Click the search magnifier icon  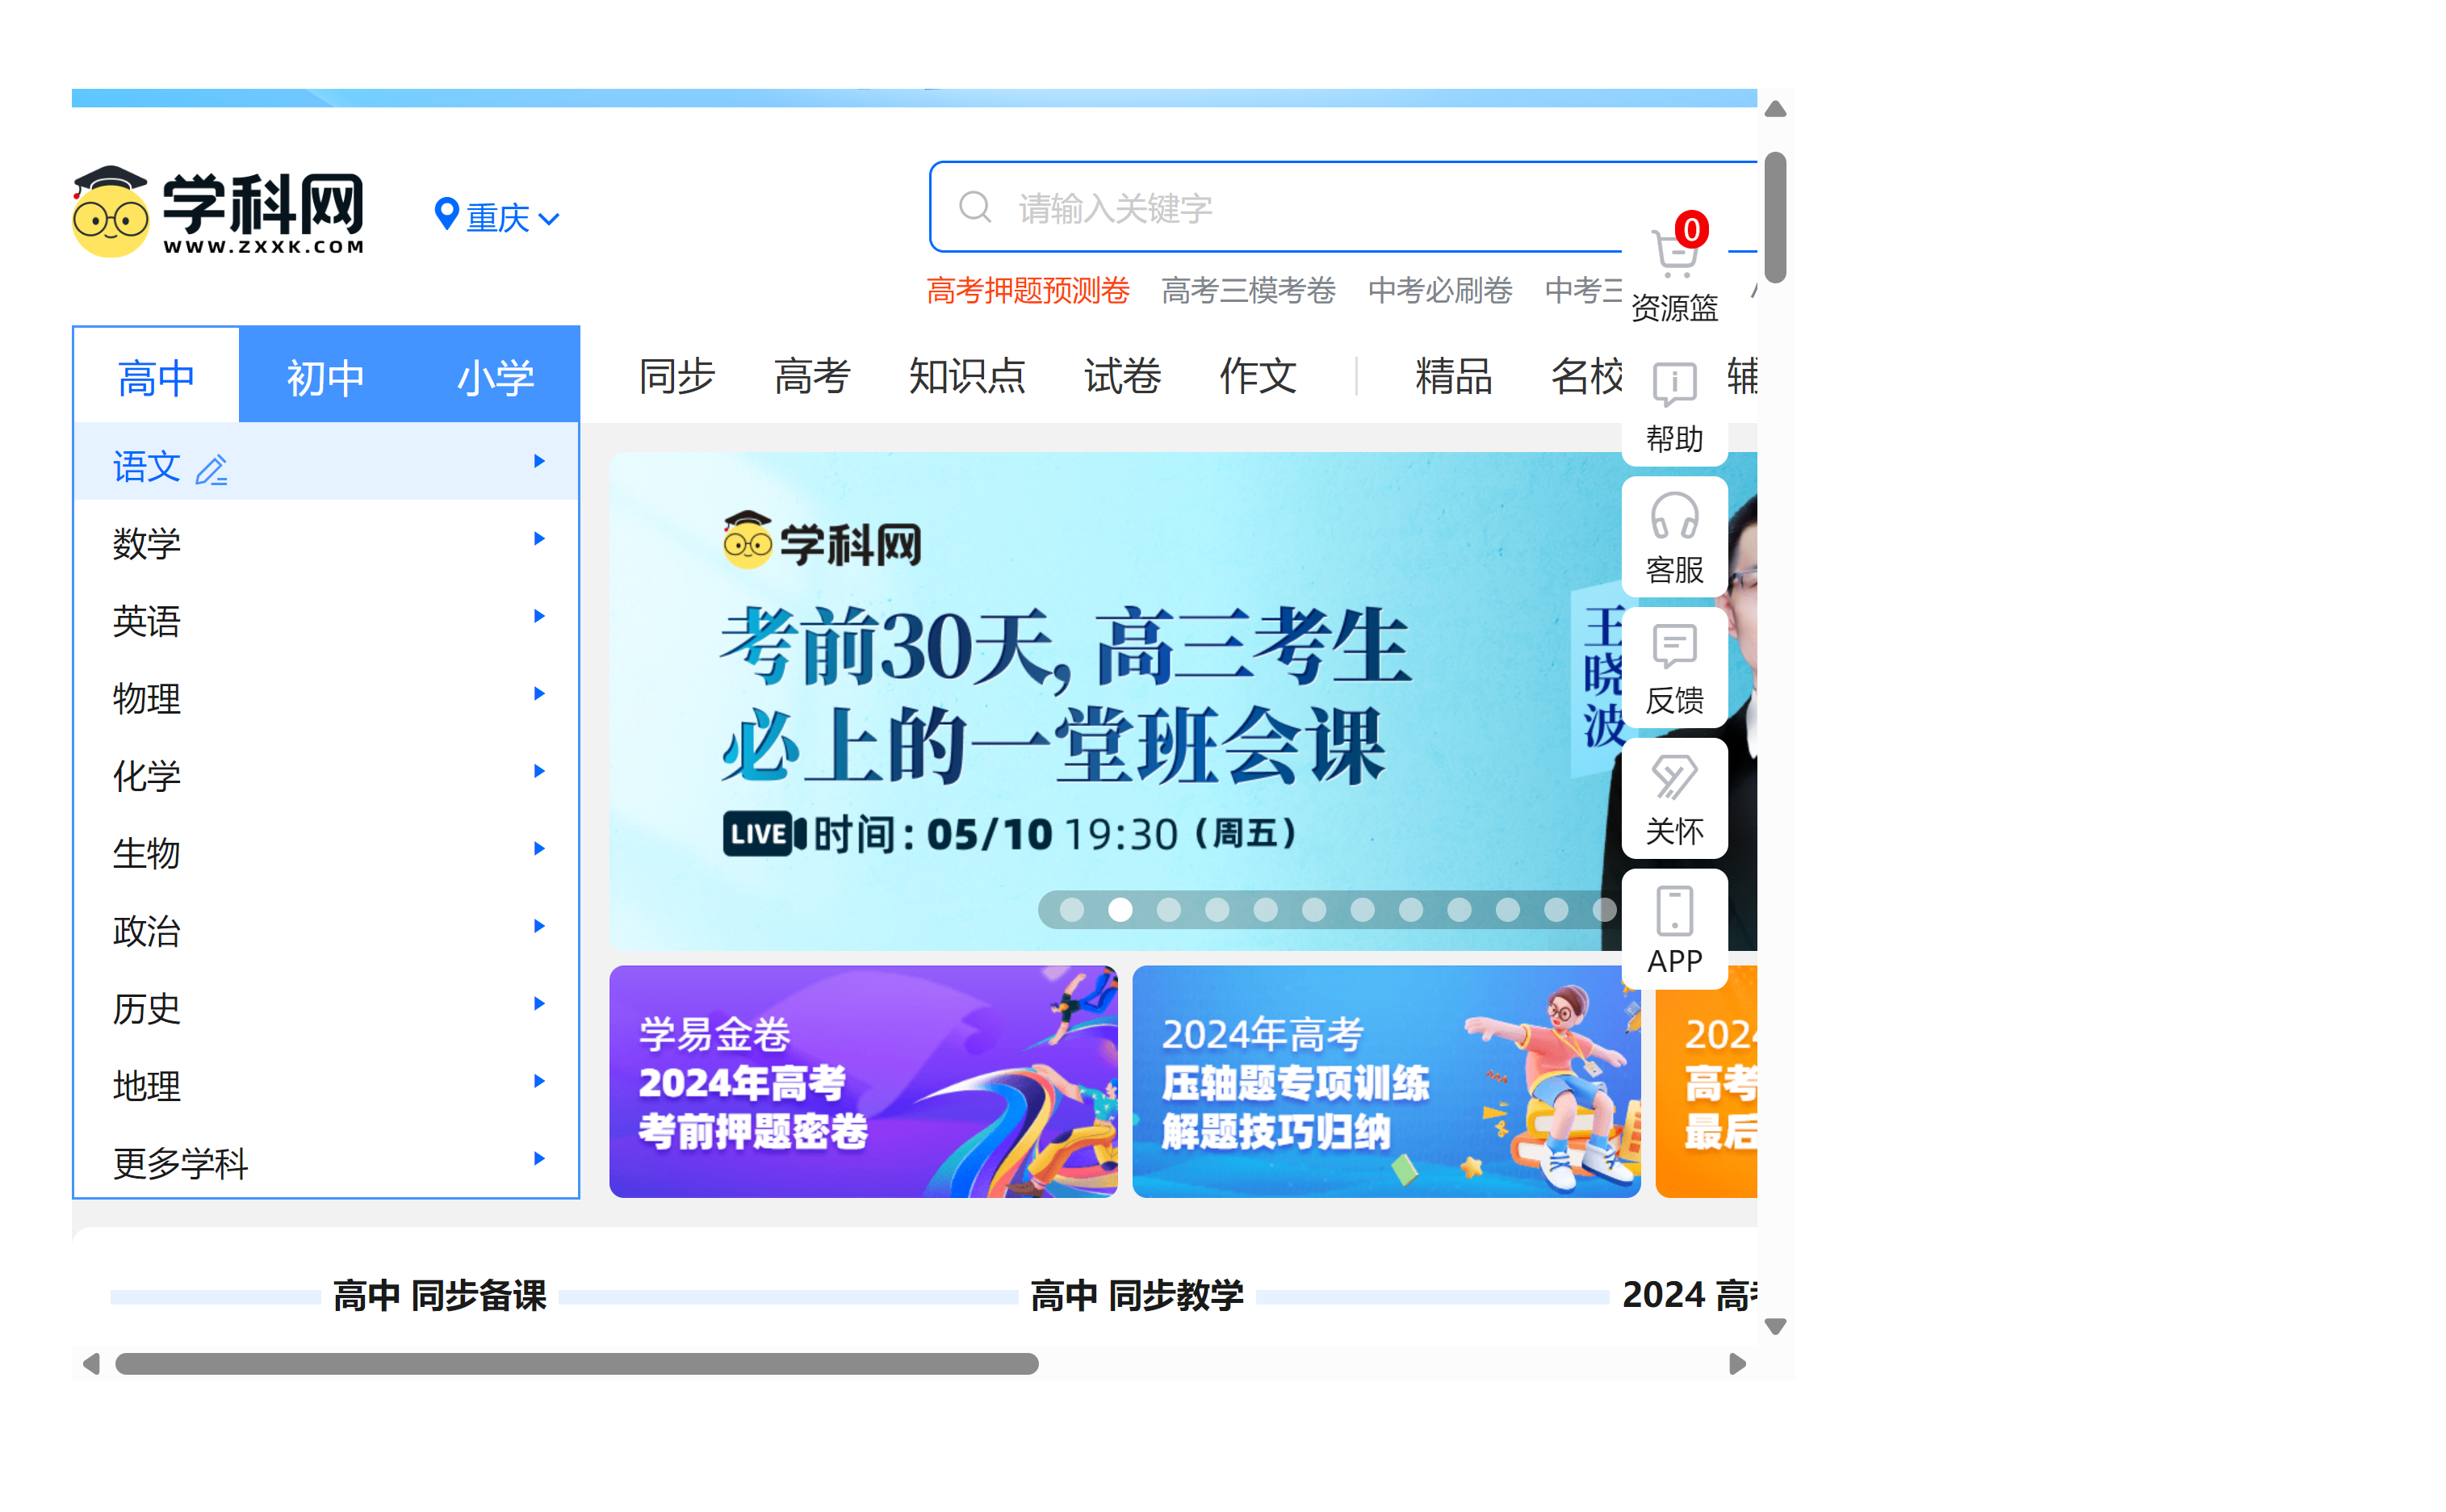pyautogui.click(x=975, y=208)
